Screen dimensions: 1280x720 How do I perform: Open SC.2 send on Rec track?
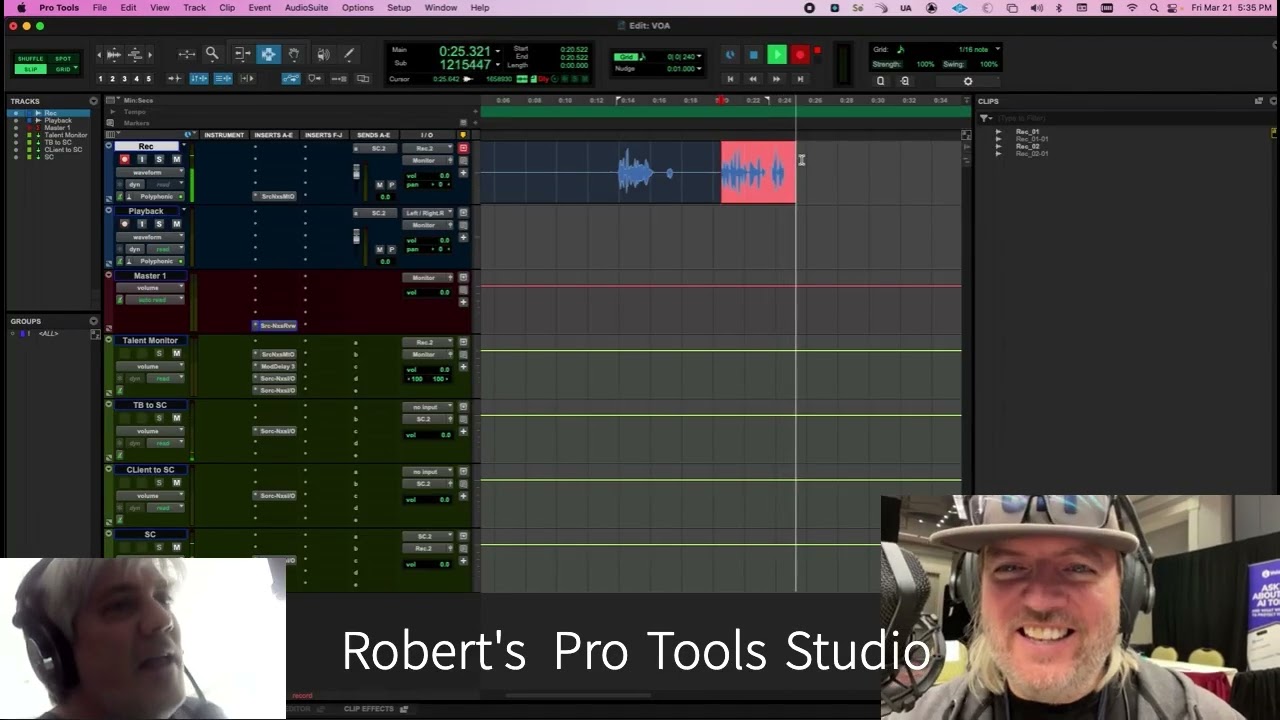376,148
